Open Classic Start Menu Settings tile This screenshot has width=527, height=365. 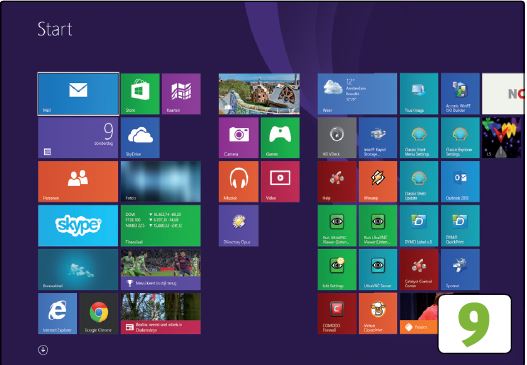tap(419, 138)
